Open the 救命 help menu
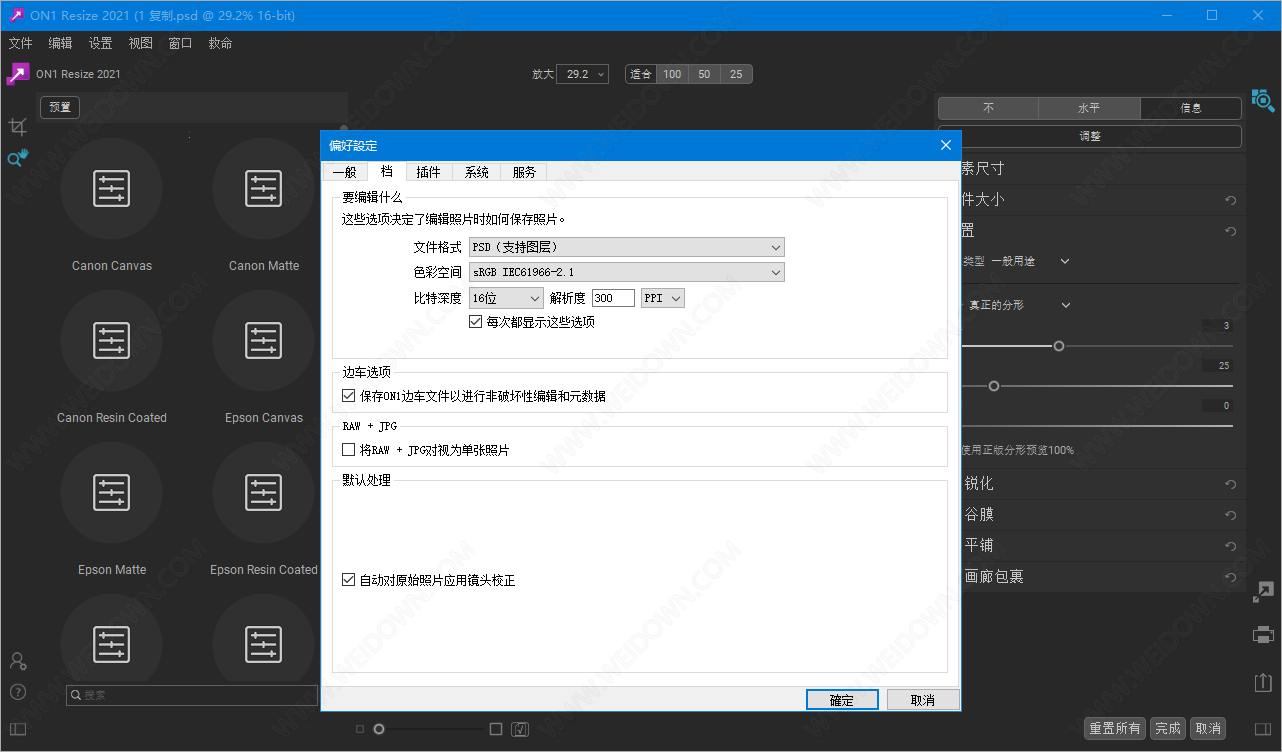Viewport: 1282px width, 752px height. pyautogui.click(x=220, y=43)
